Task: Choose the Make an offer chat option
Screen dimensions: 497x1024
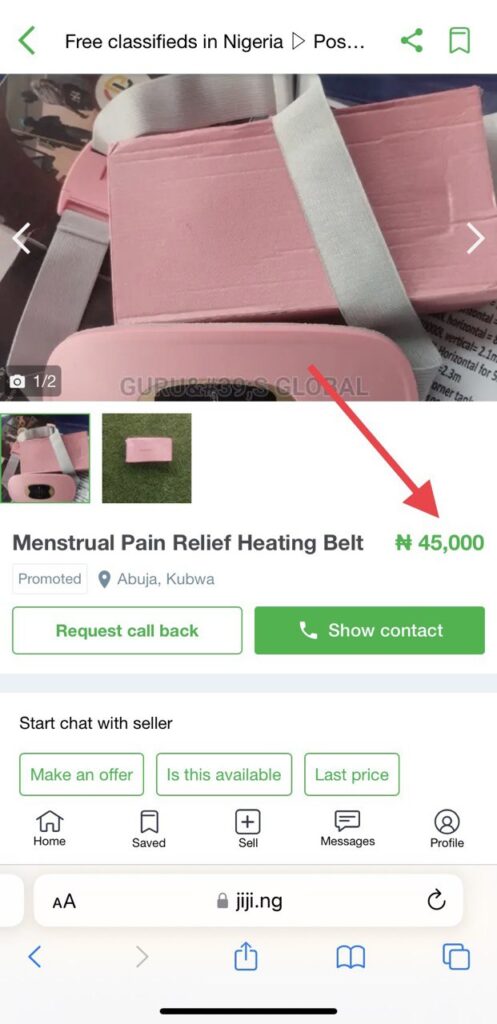Action: click(82, 775)
